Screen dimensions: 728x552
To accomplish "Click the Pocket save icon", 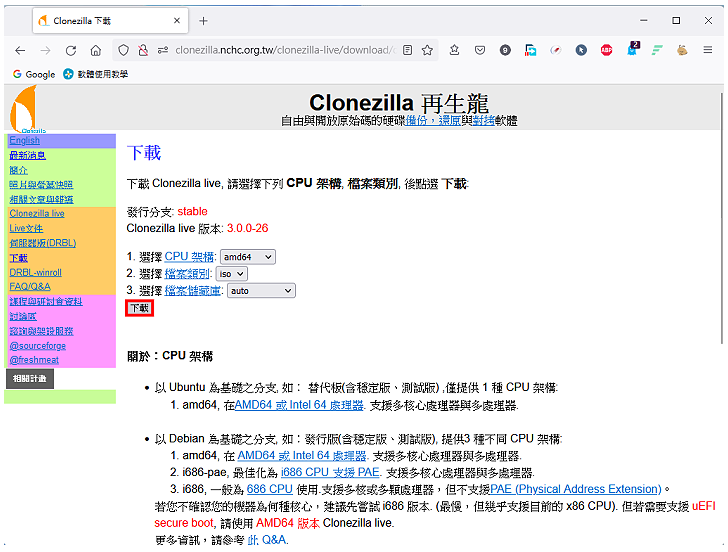I will (480, 50).
